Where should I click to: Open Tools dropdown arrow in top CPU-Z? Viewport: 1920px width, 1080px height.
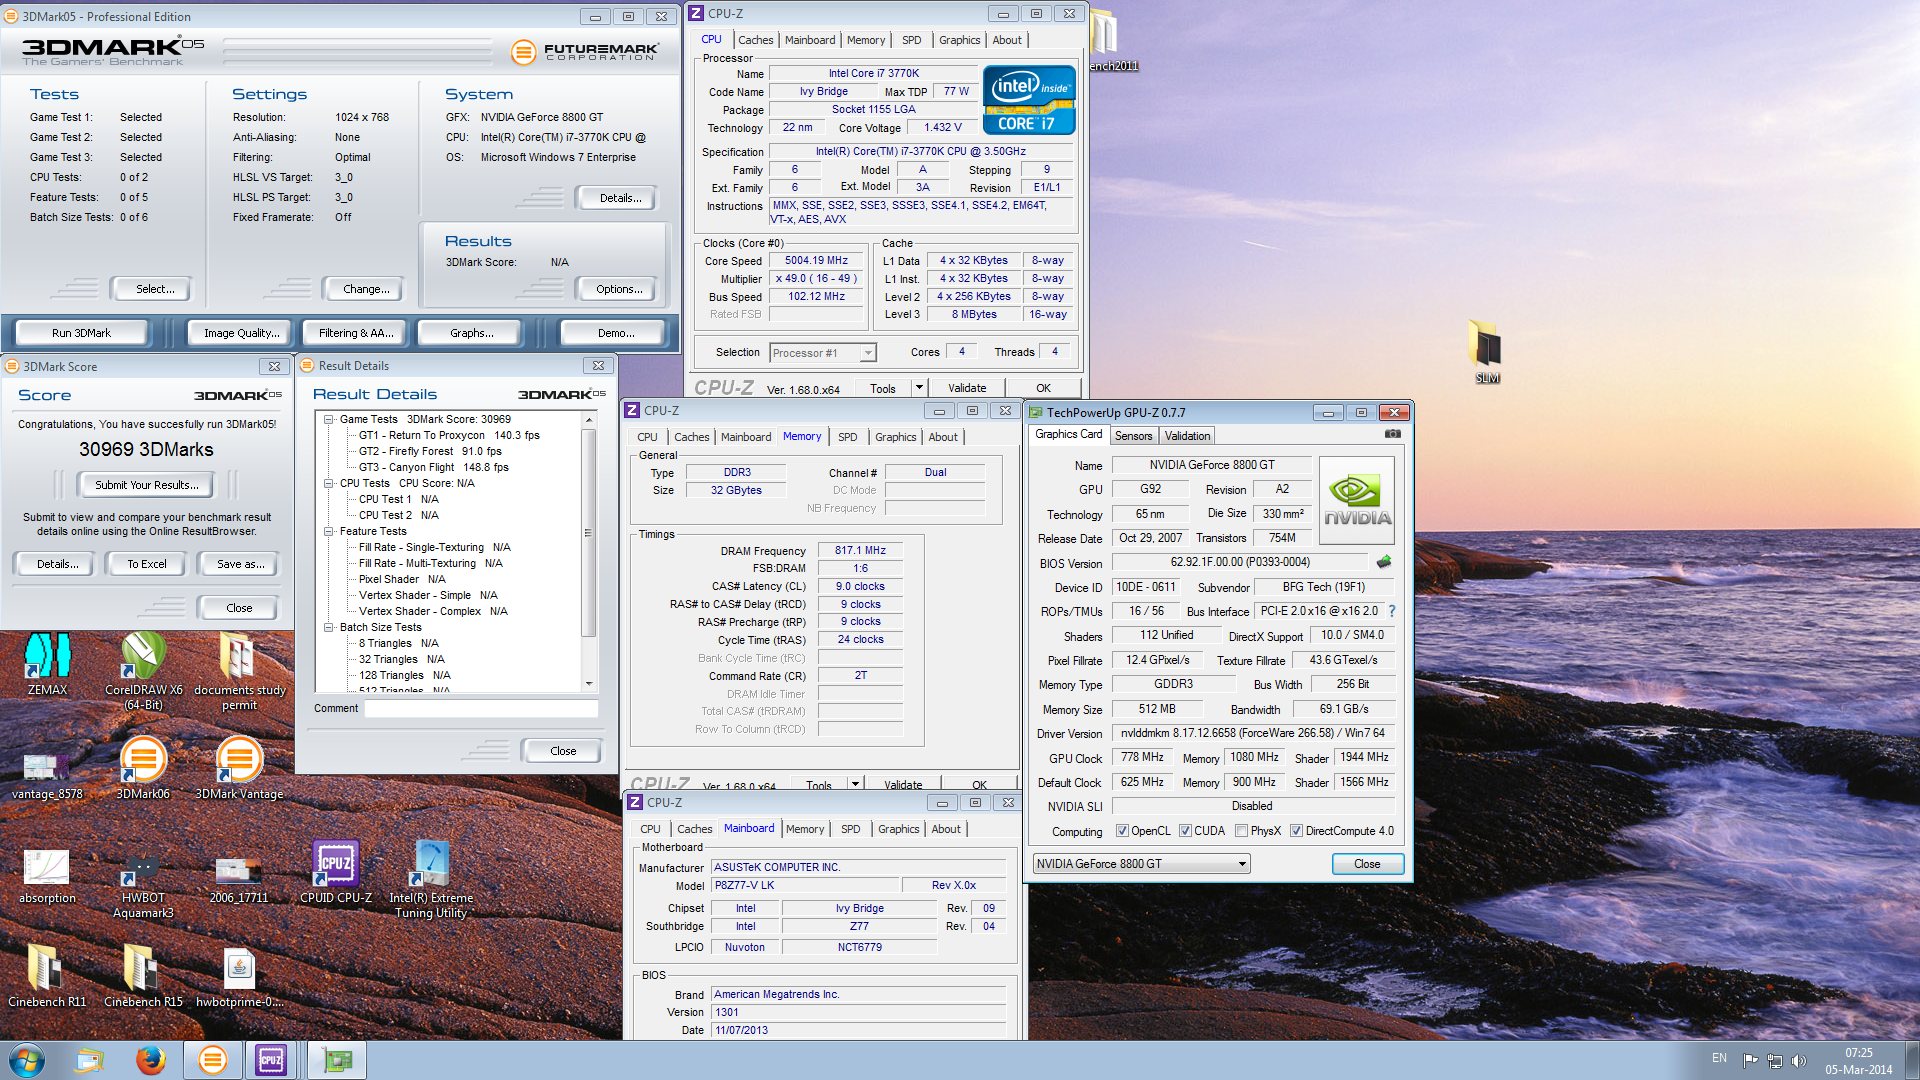coord(919,388)
